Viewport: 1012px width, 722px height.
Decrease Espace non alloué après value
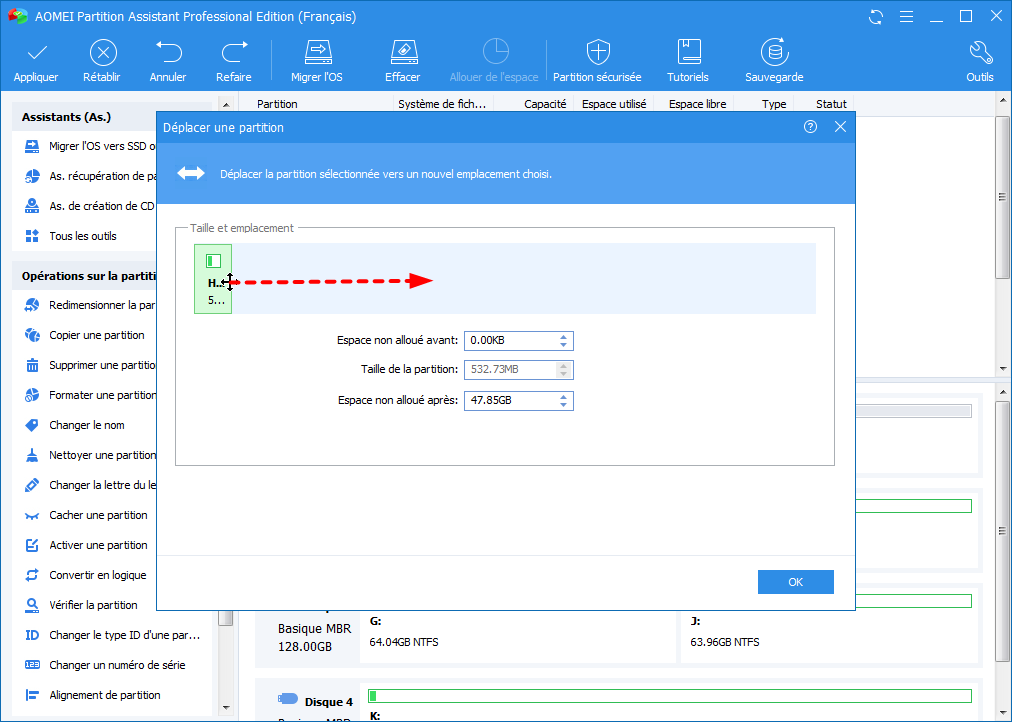coord(563,405)
